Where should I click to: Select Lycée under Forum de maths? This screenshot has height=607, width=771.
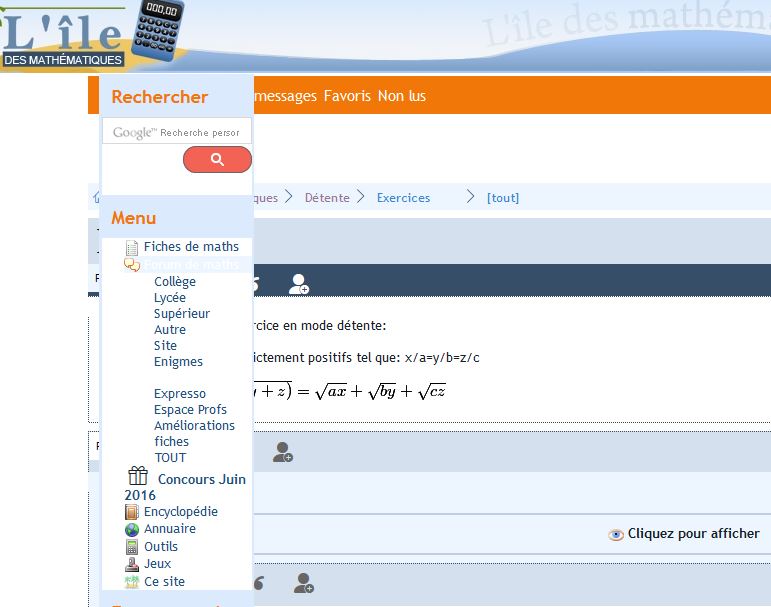click(170, 298)
